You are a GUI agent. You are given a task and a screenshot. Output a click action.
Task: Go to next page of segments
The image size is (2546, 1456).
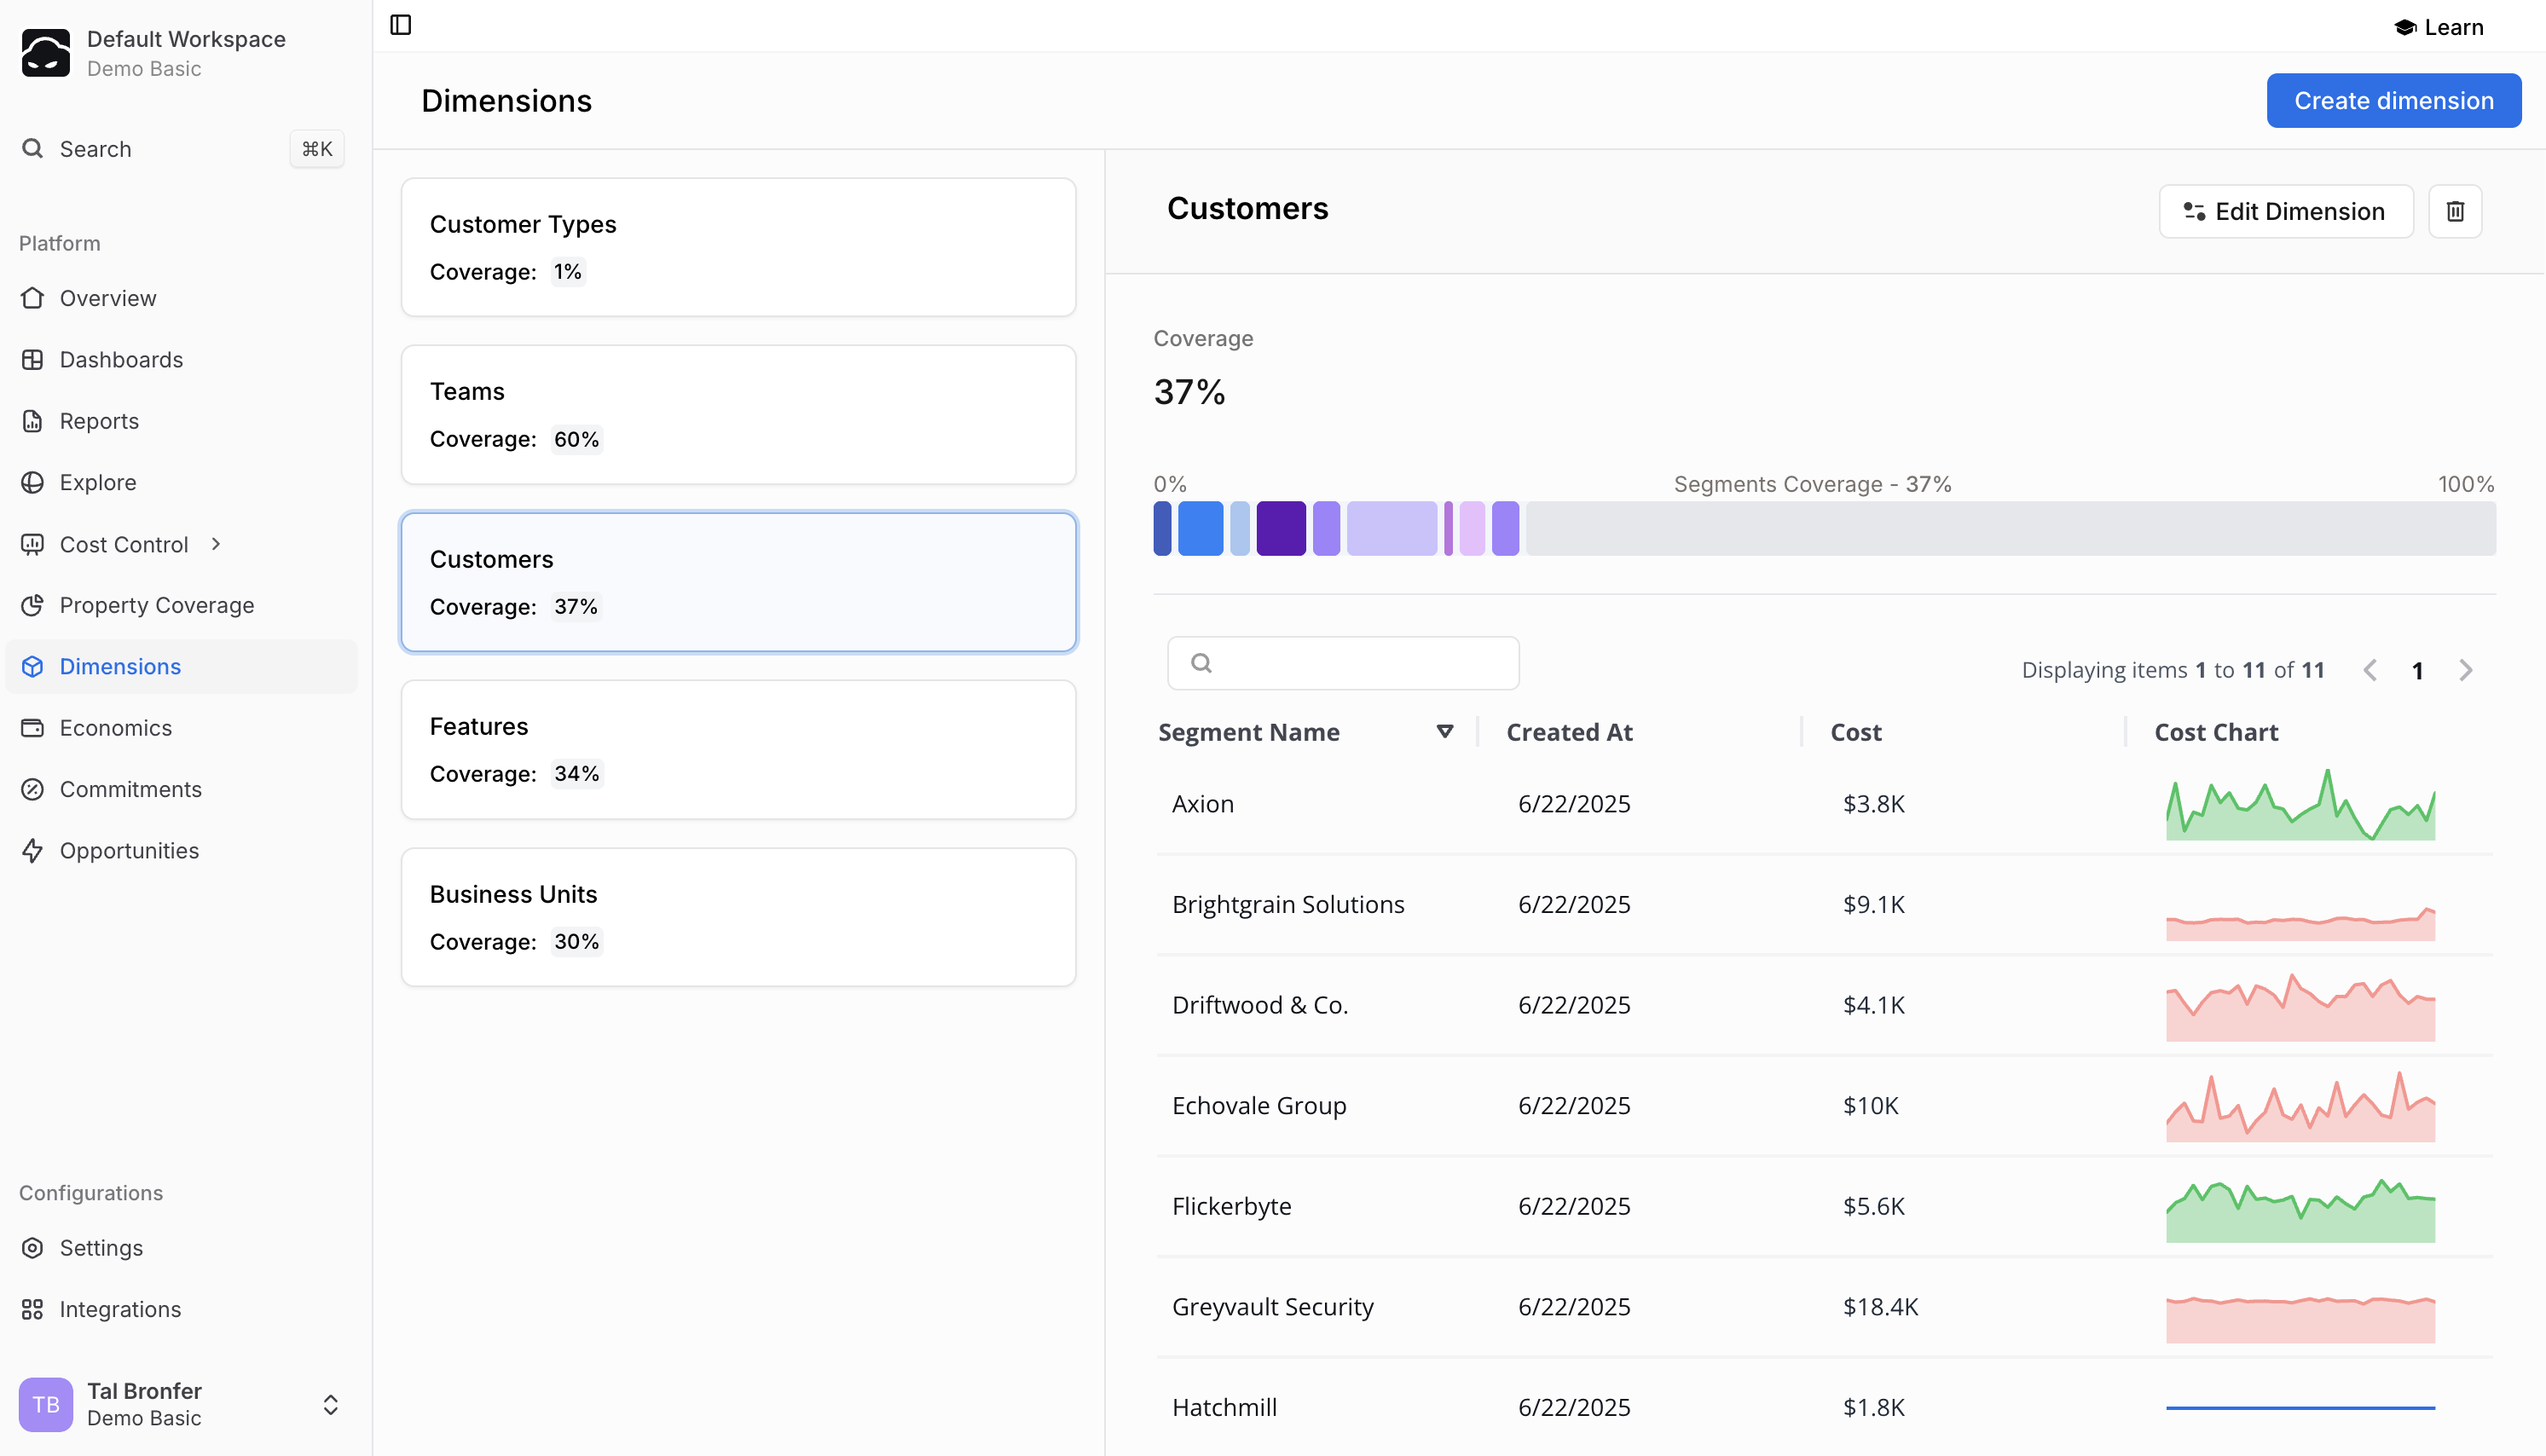[2465, 670]
